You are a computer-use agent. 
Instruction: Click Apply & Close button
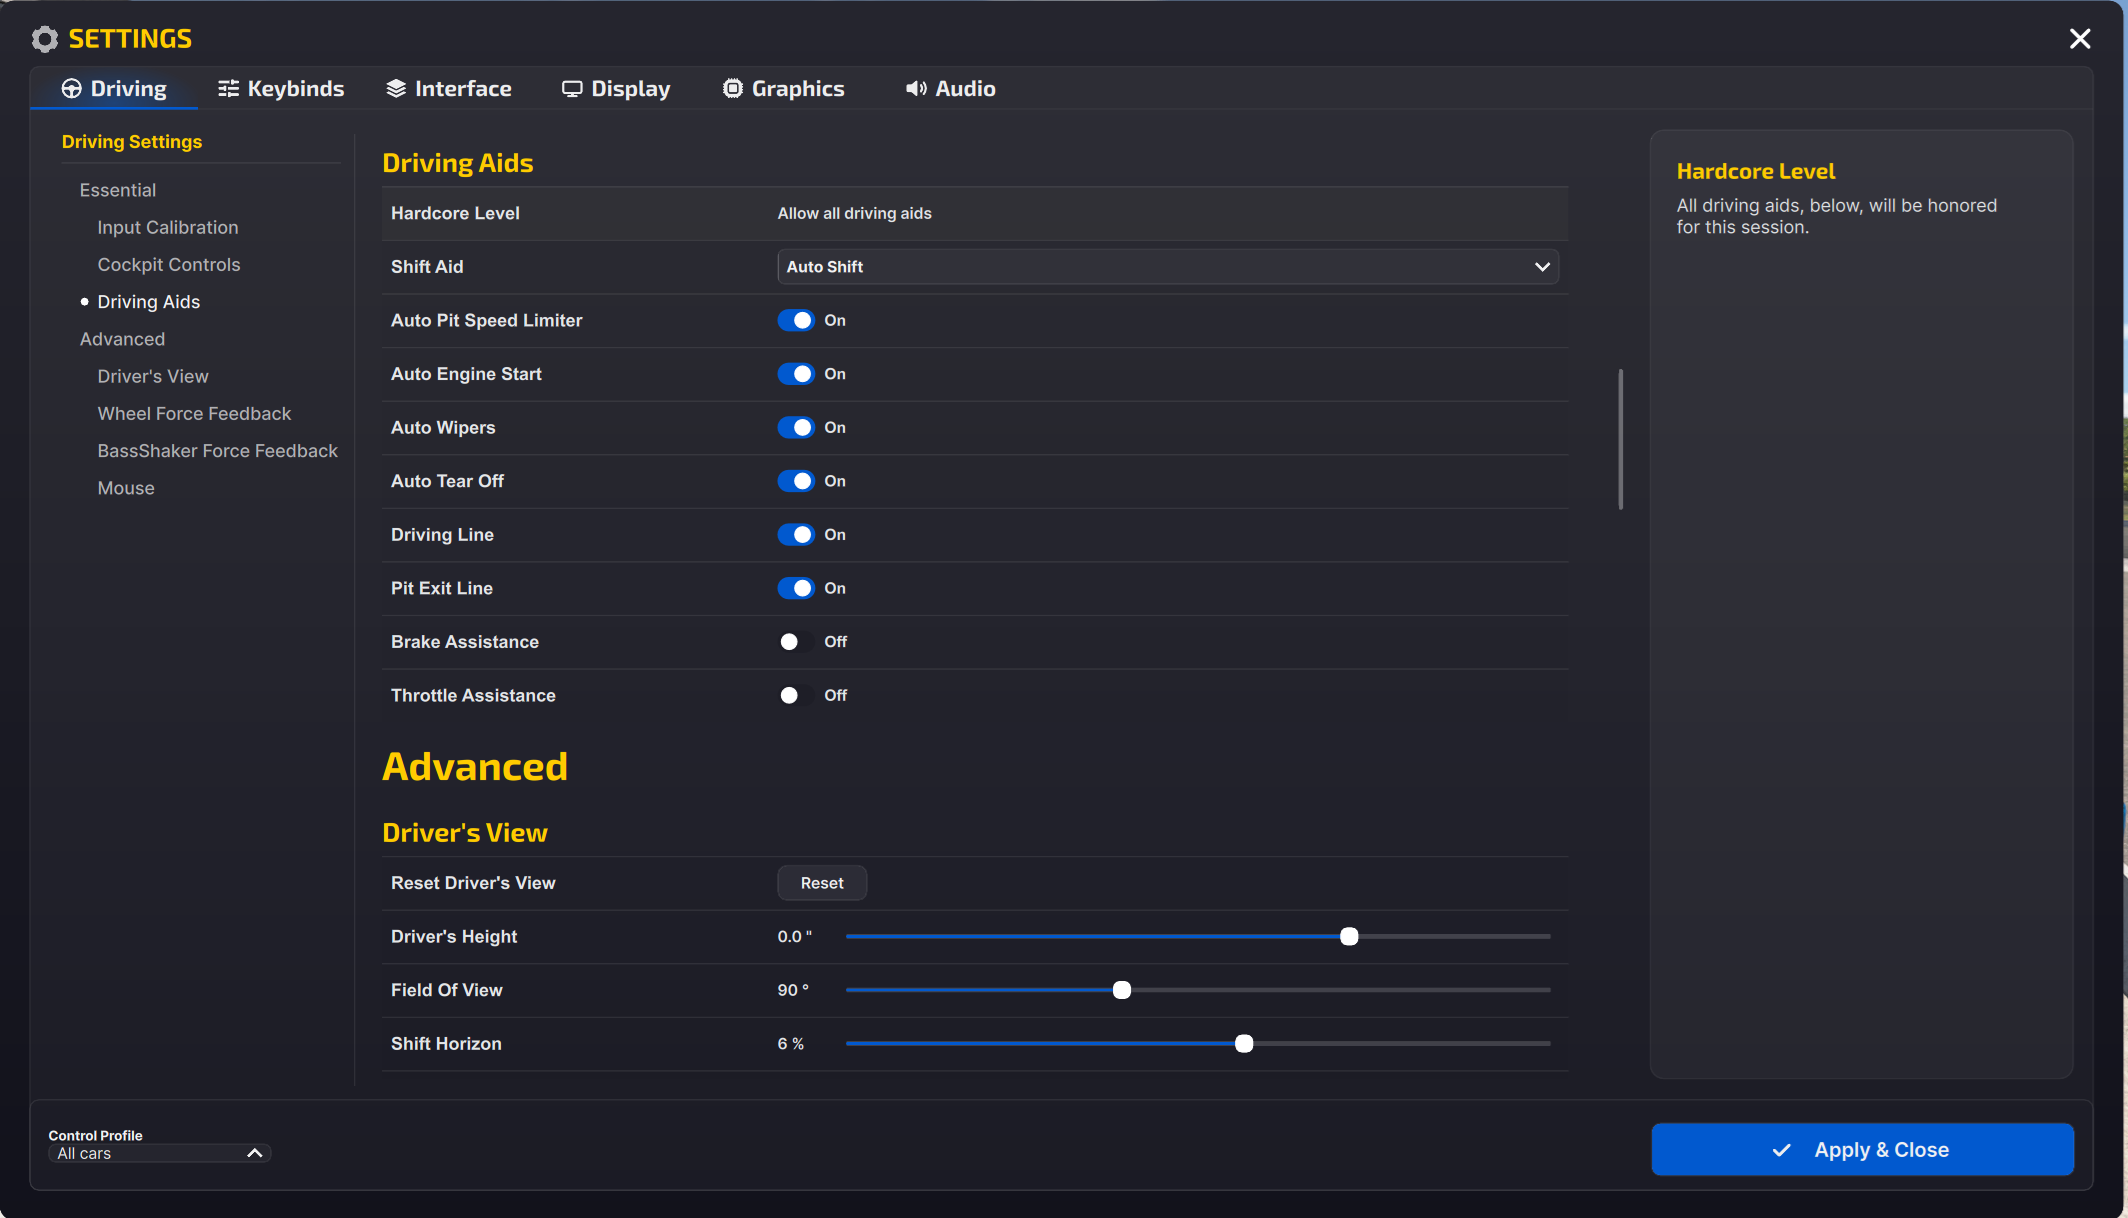(1862, 1150)
